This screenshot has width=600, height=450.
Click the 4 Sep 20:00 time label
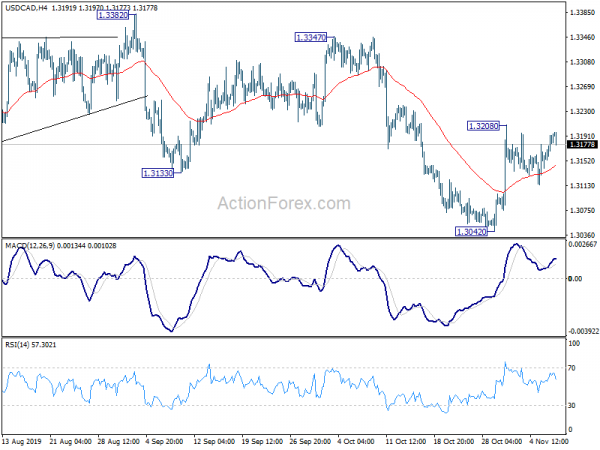pos(165,442)
